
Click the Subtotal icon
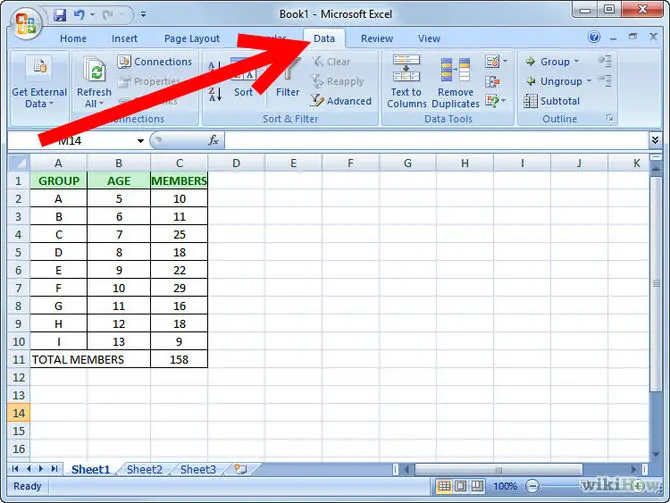point(530,101)
